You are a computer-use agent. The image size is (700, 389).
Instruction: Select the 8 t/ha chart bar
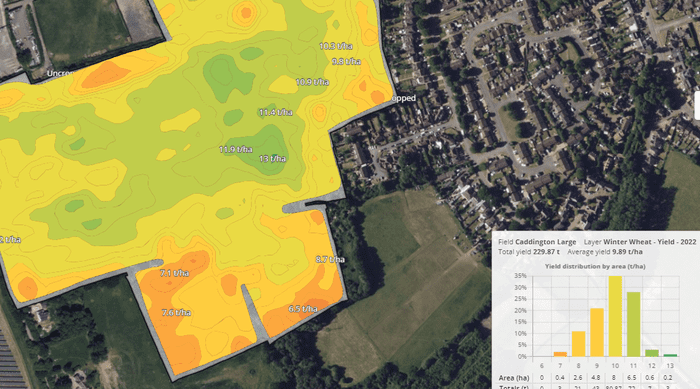579,344
